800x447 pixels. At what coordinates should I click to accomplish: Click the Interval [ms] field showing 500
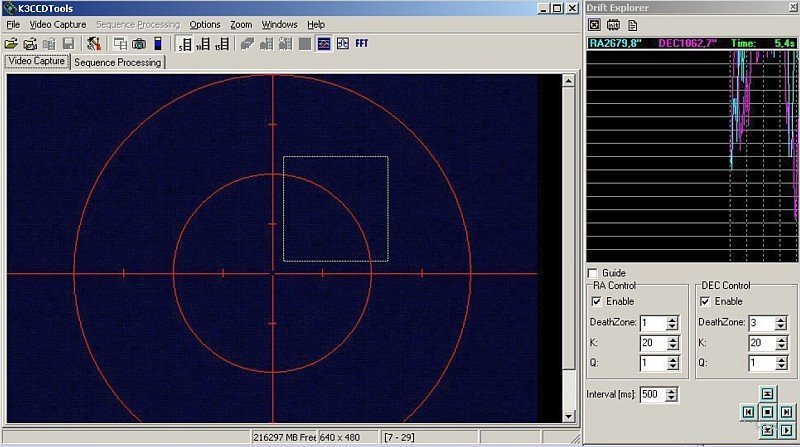tap(653, 394)
